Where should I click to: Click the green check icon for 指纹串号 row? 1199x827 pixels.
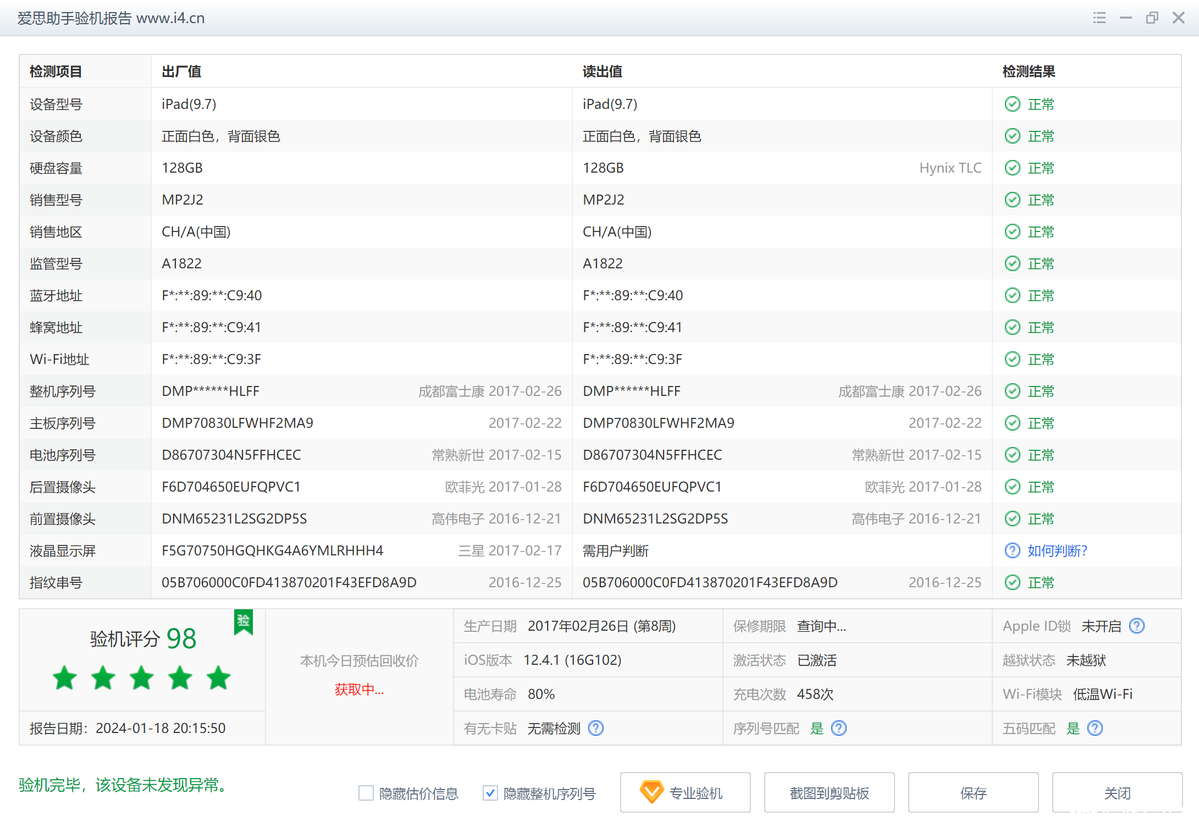(x=1012, y=582)
